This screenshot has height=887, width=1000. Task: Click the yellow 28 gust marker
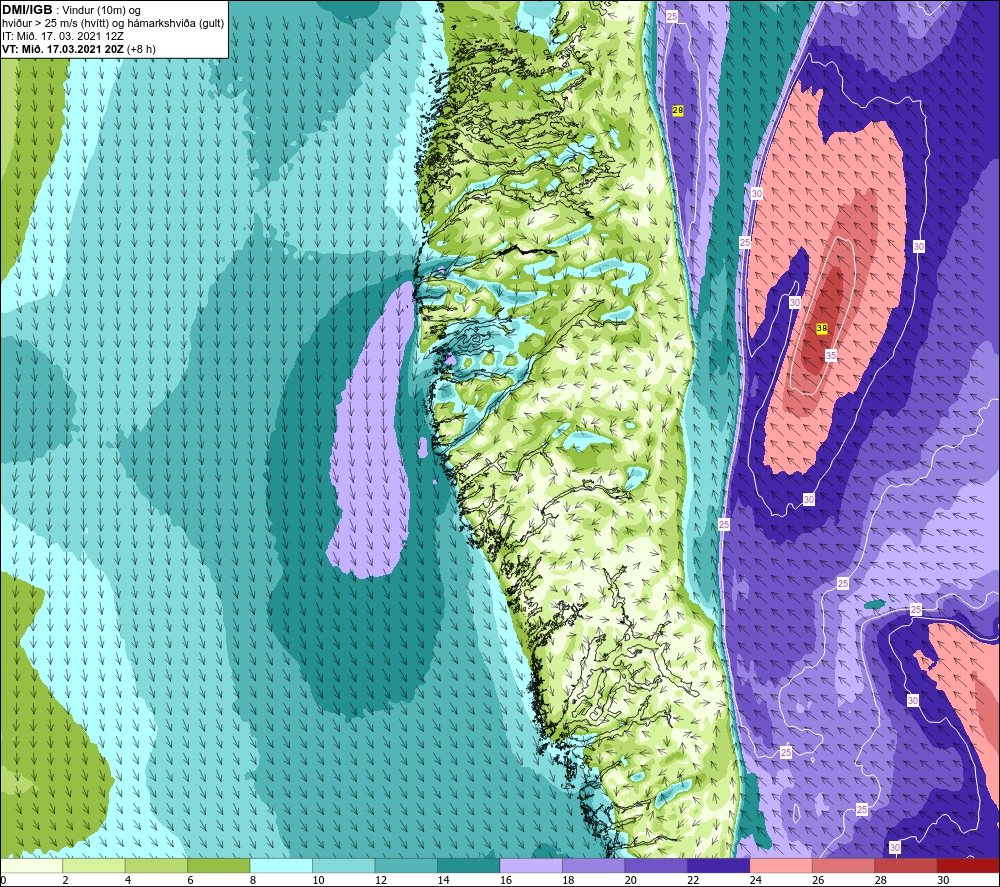point(677,110)
